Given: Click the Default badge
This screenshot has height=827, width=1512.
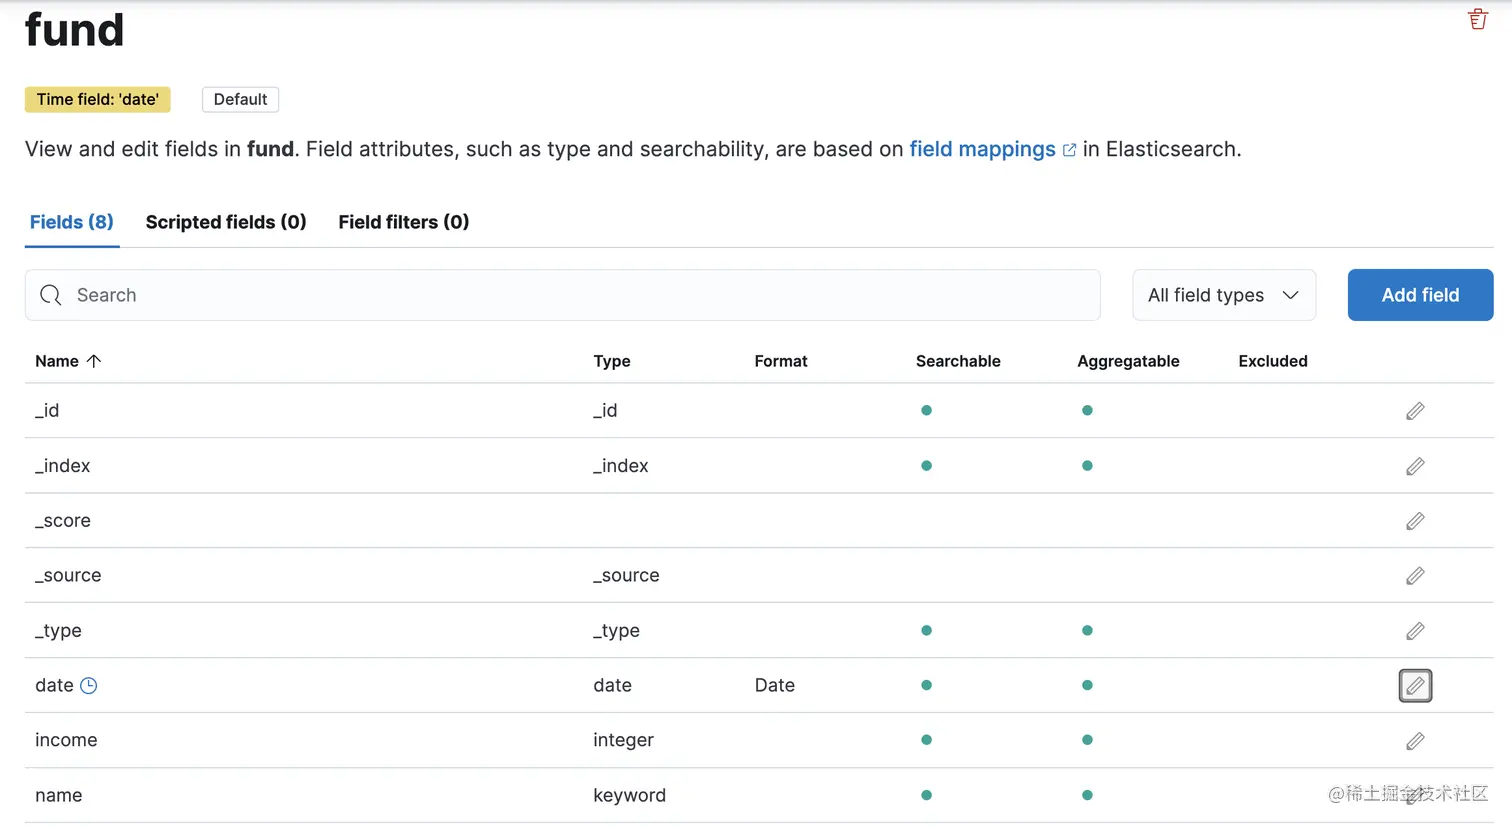Looking at the screenshot, I should [x=240, y=100].
